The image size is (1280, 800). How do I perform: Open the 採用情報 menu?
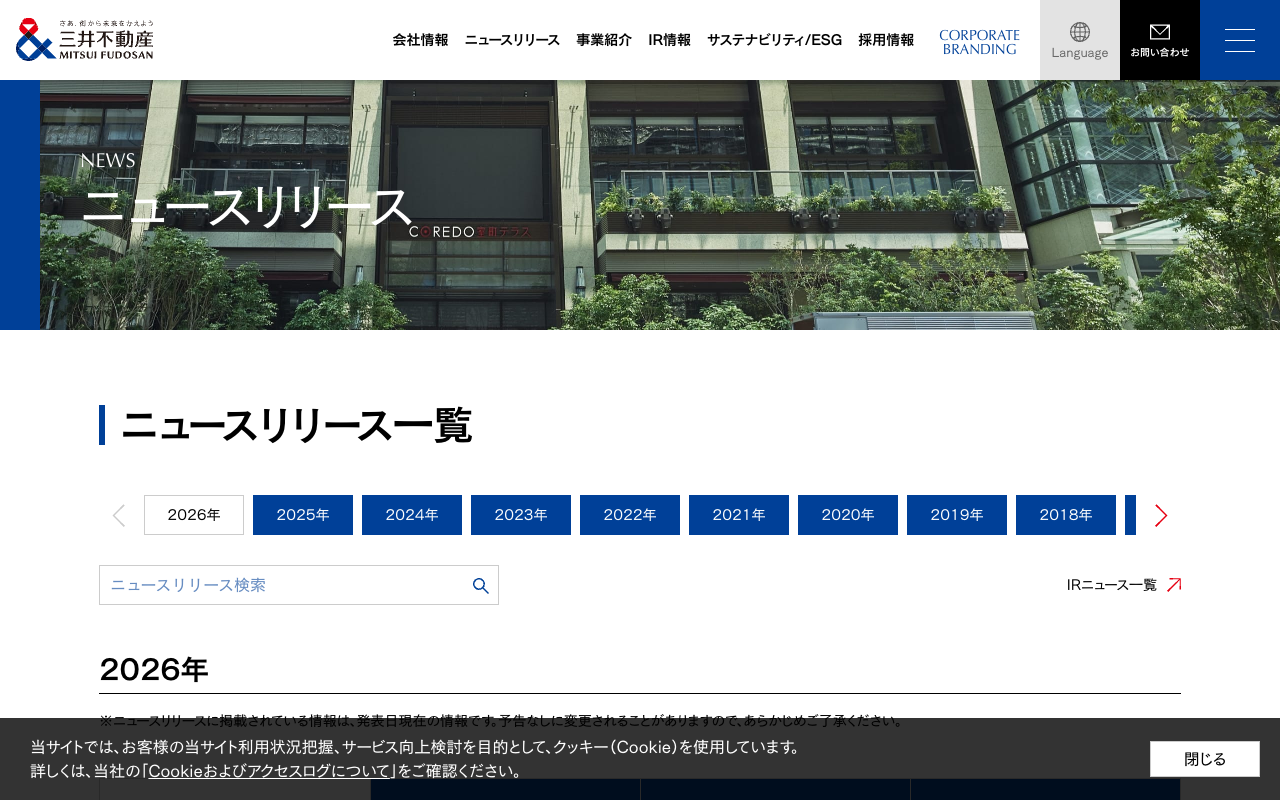(886, 40)
